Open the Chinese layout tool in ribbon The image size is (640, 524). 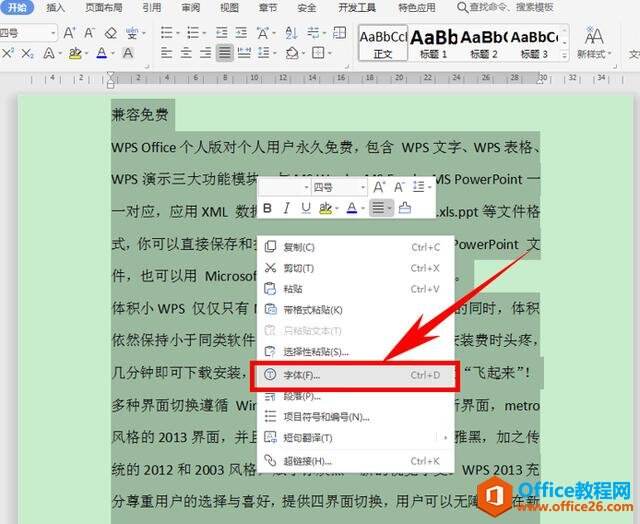(x=263, y=33)
